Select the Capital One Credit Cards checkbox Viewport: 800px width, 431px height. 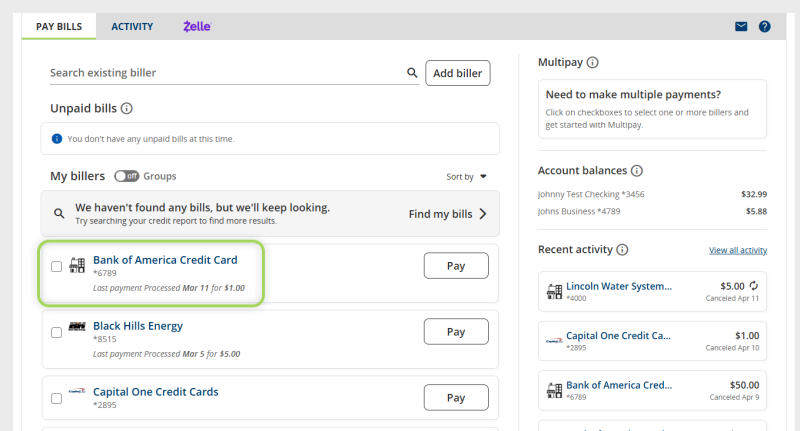57,398
